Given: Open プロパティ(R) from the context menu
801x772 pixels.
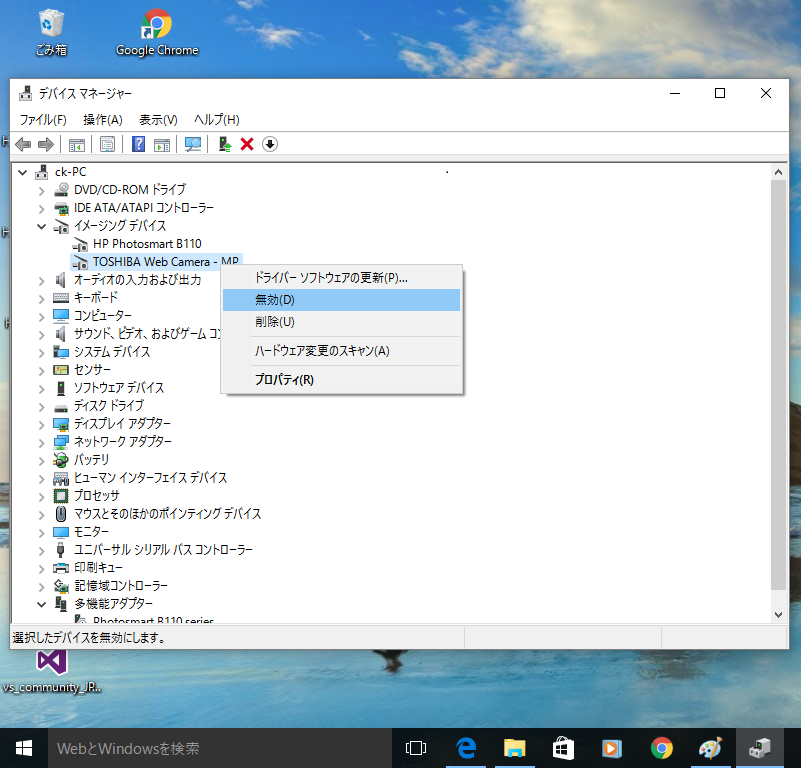Looking at the screenshot, I should click(x=341, y=380).
